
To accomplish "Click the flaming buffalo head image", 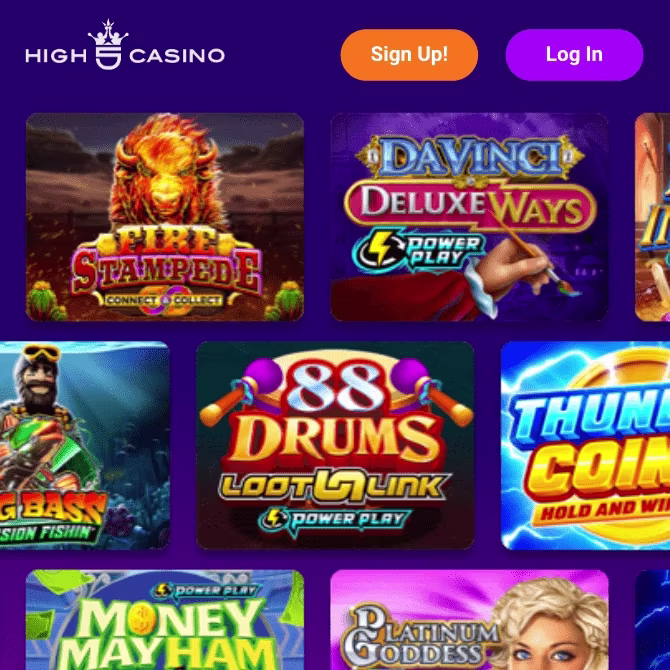I will click(166, 171).
